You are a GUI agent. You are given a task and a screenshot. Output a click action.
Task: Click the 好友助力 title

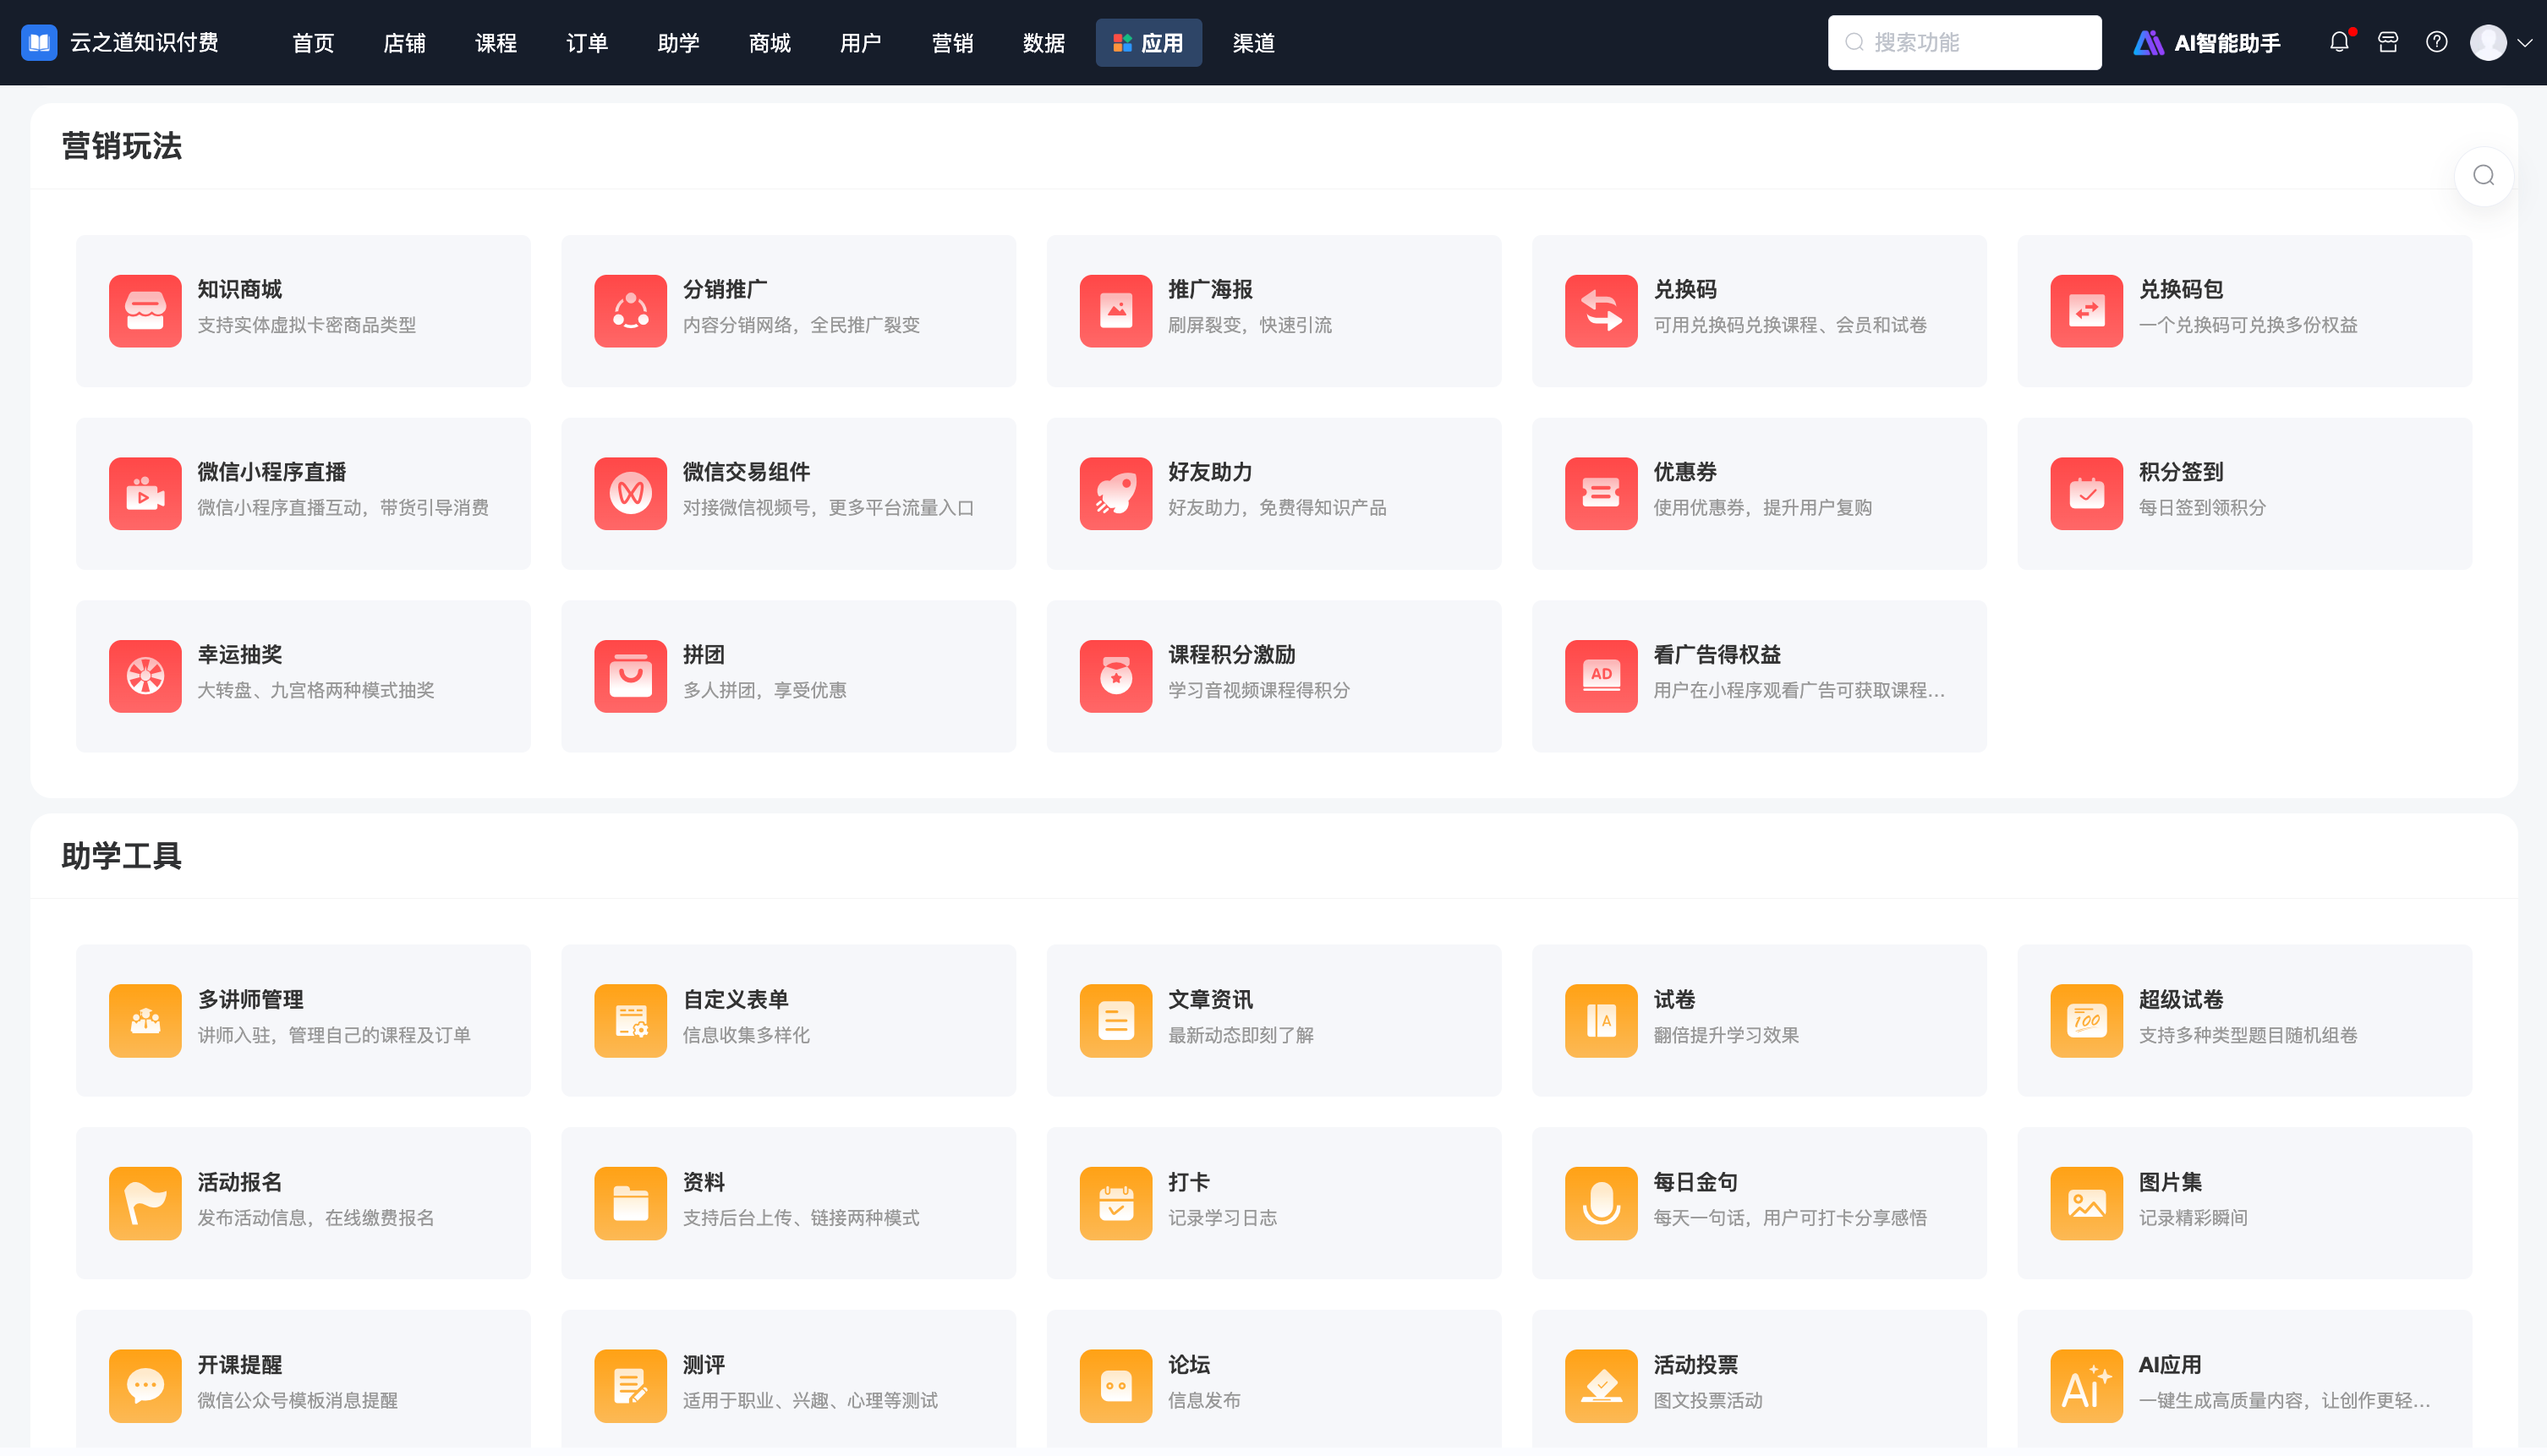click(1210, 472)
